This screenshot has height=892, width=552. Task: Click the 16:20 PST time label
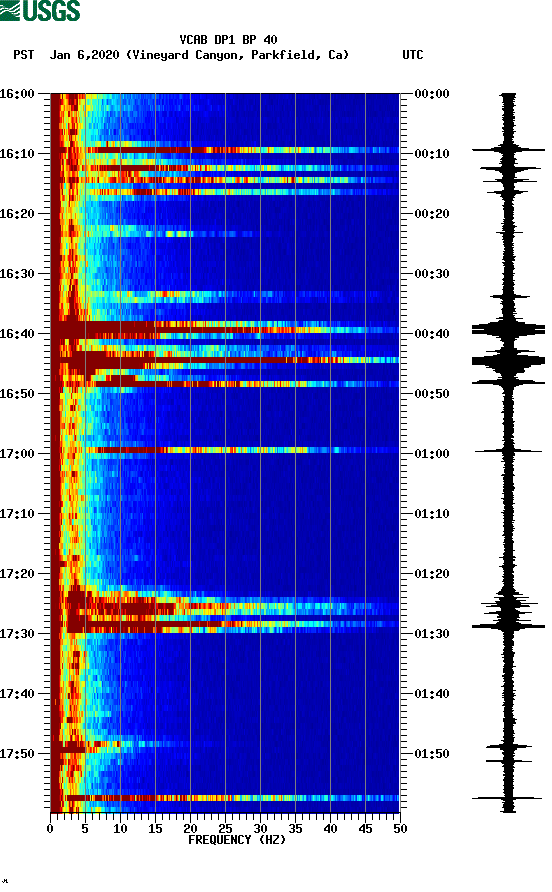17,214
